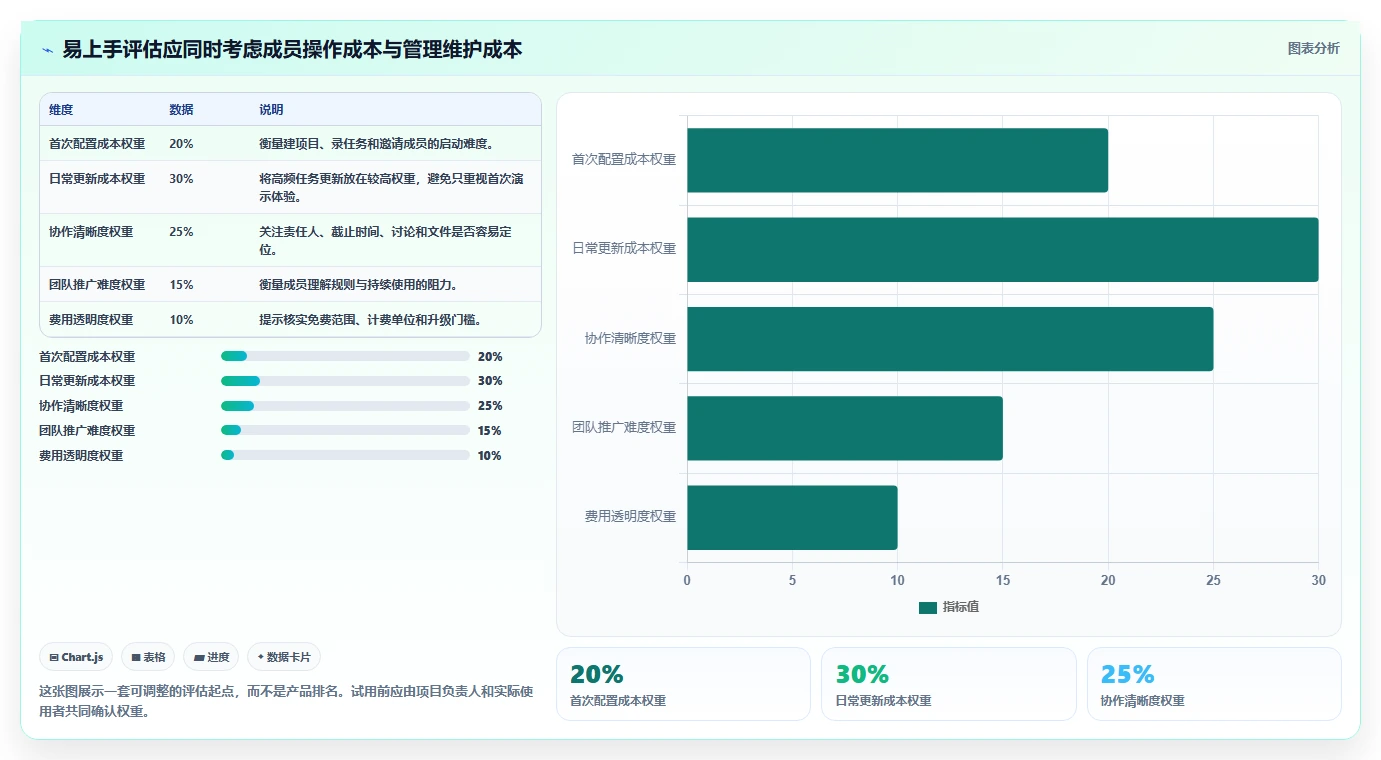Click the x-axis tick labeled 30
This screenshot has height=760, width=1381.
(x=1318, y=580)
